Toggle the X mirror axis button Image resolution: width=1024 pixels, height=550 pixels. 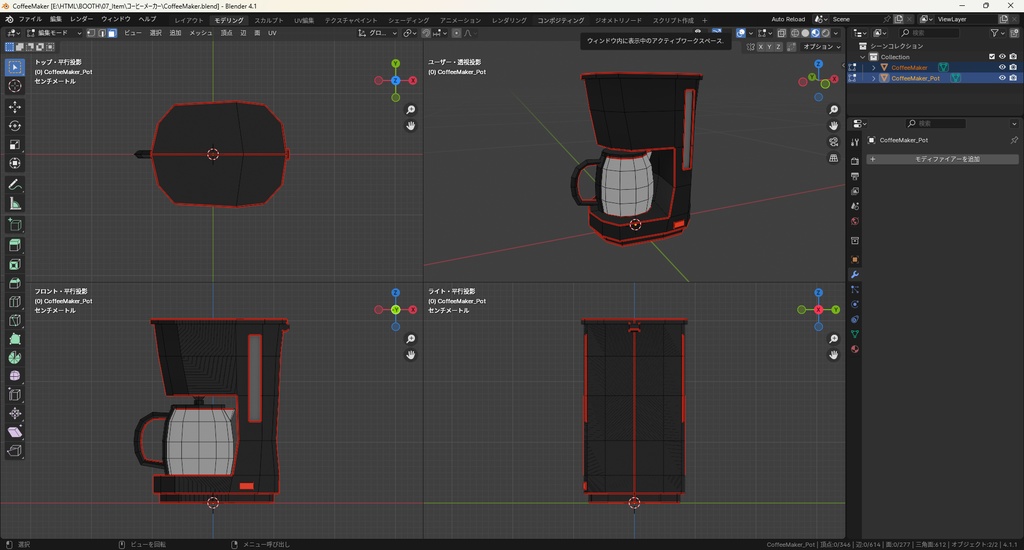point(762,47)
